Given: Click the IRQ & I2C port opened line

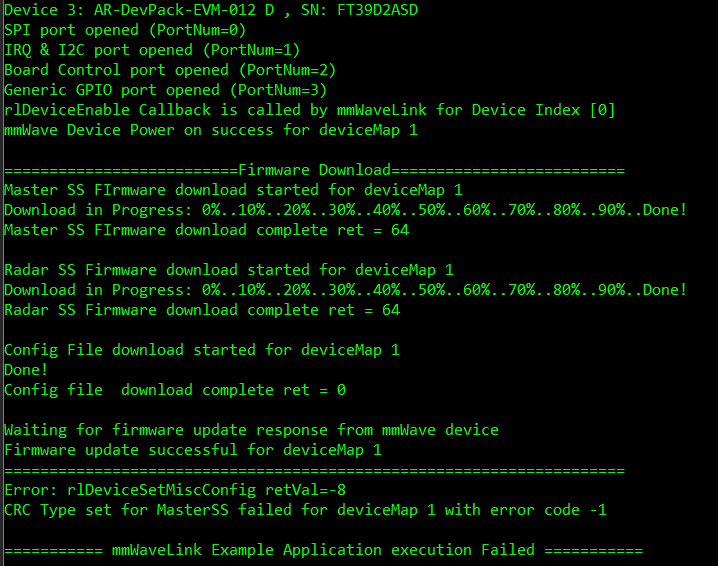Looking at the screenshot, I should (x=152, y=50).
